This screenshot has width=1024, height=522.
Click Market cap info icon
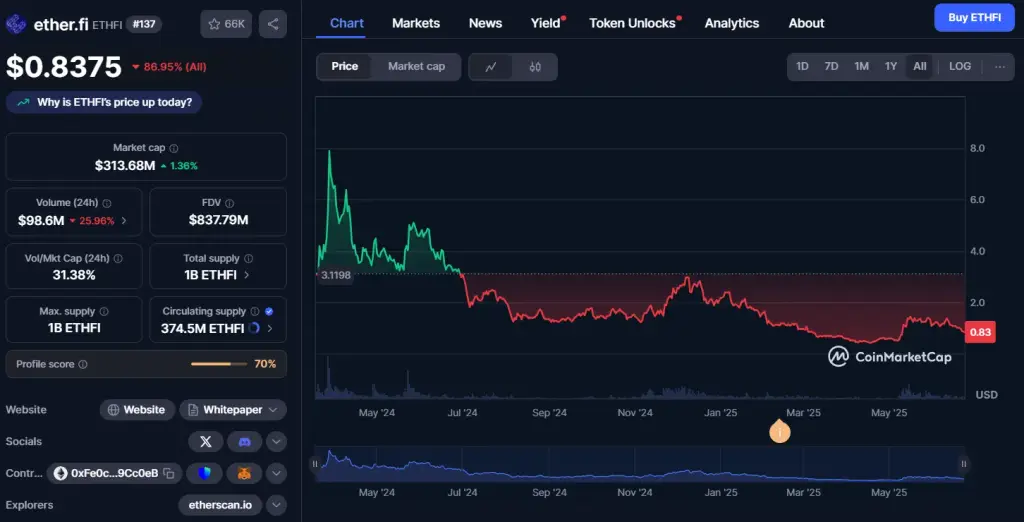174,148
